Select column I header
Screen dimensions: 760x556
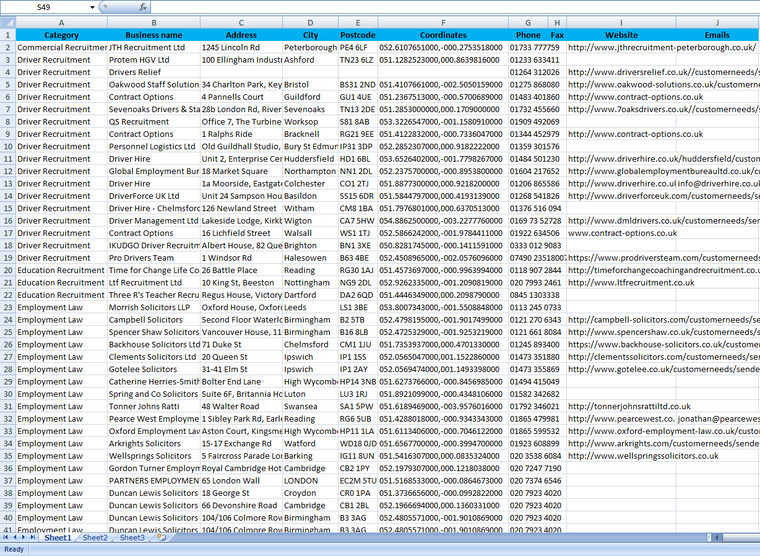[x=621, y=23]
